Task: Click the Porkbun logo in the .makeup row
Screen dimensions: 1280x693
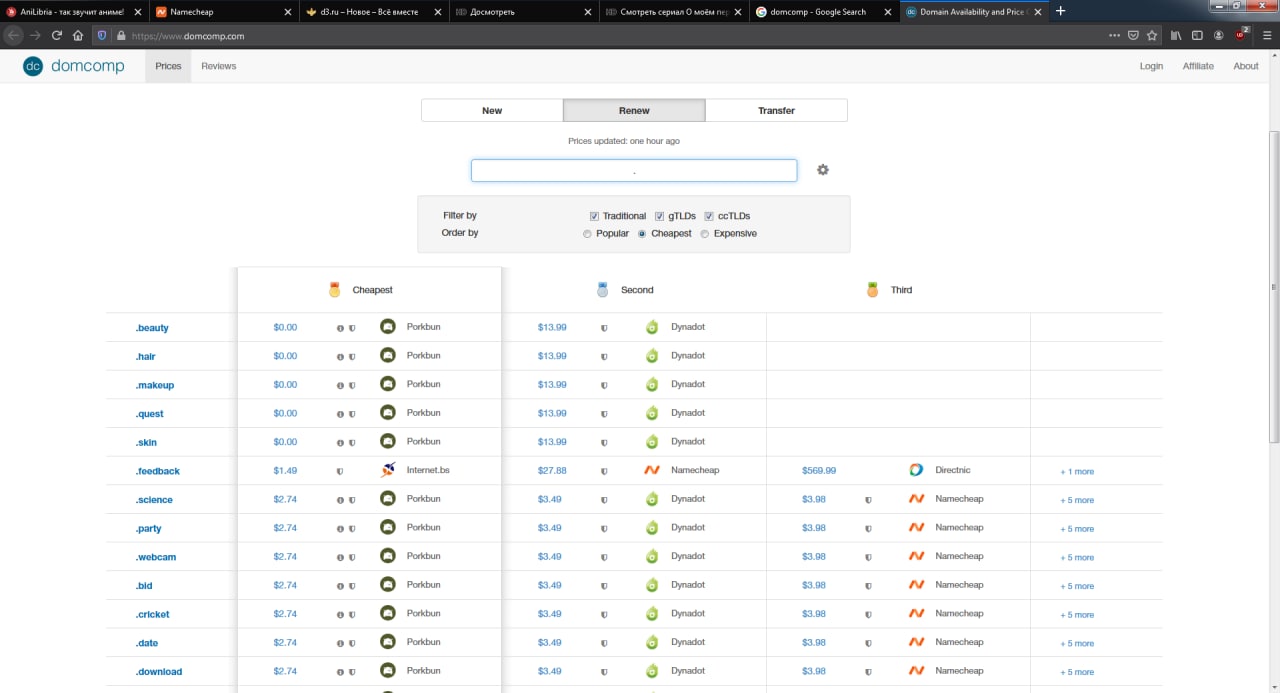Action: (388, 384)
